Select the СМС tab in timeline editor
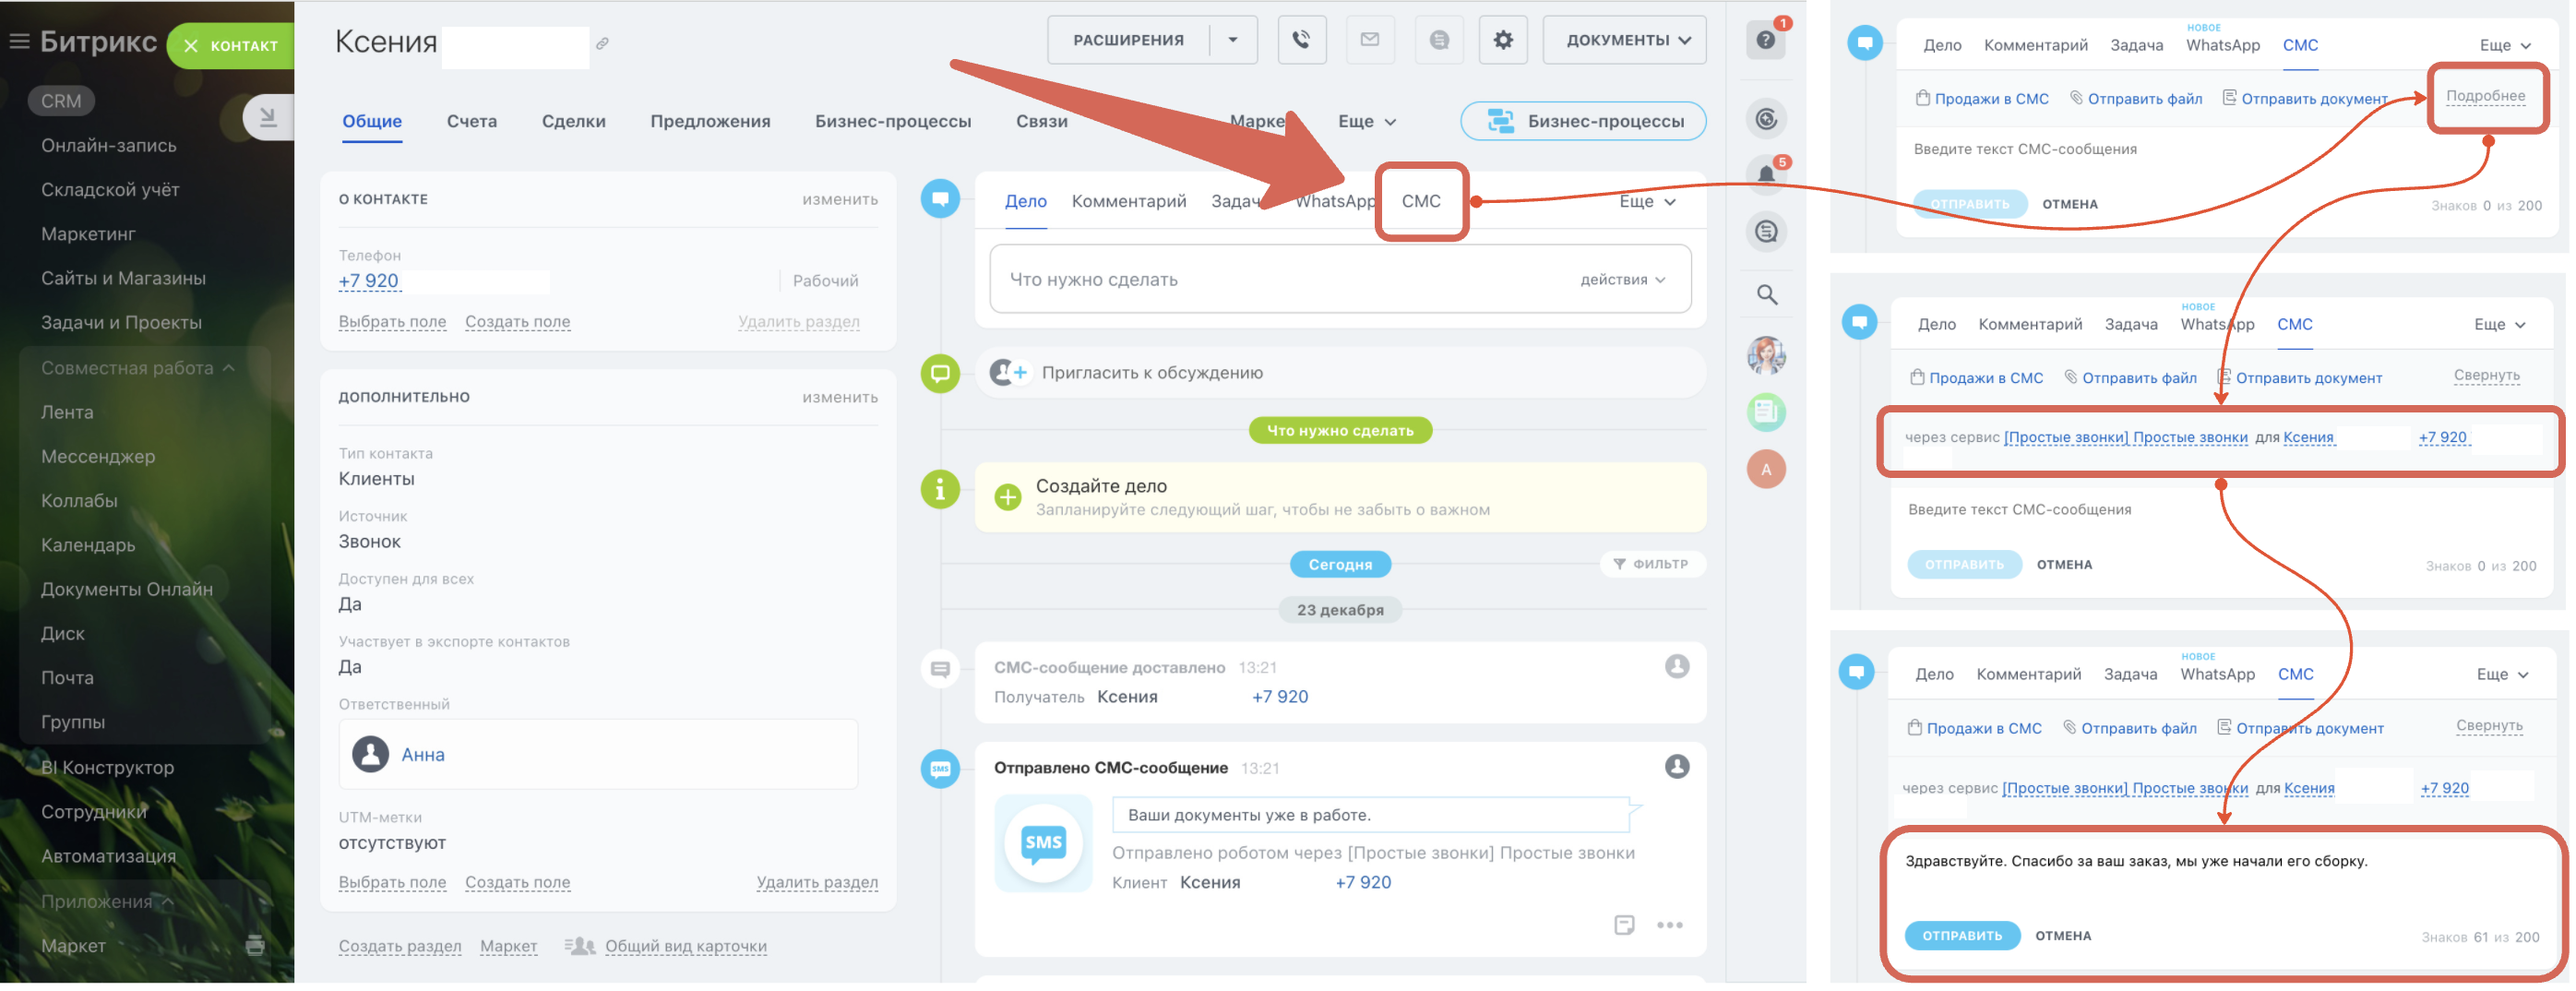The width and height of the screenshot is (2576, 991). [x=1421, y=202]
